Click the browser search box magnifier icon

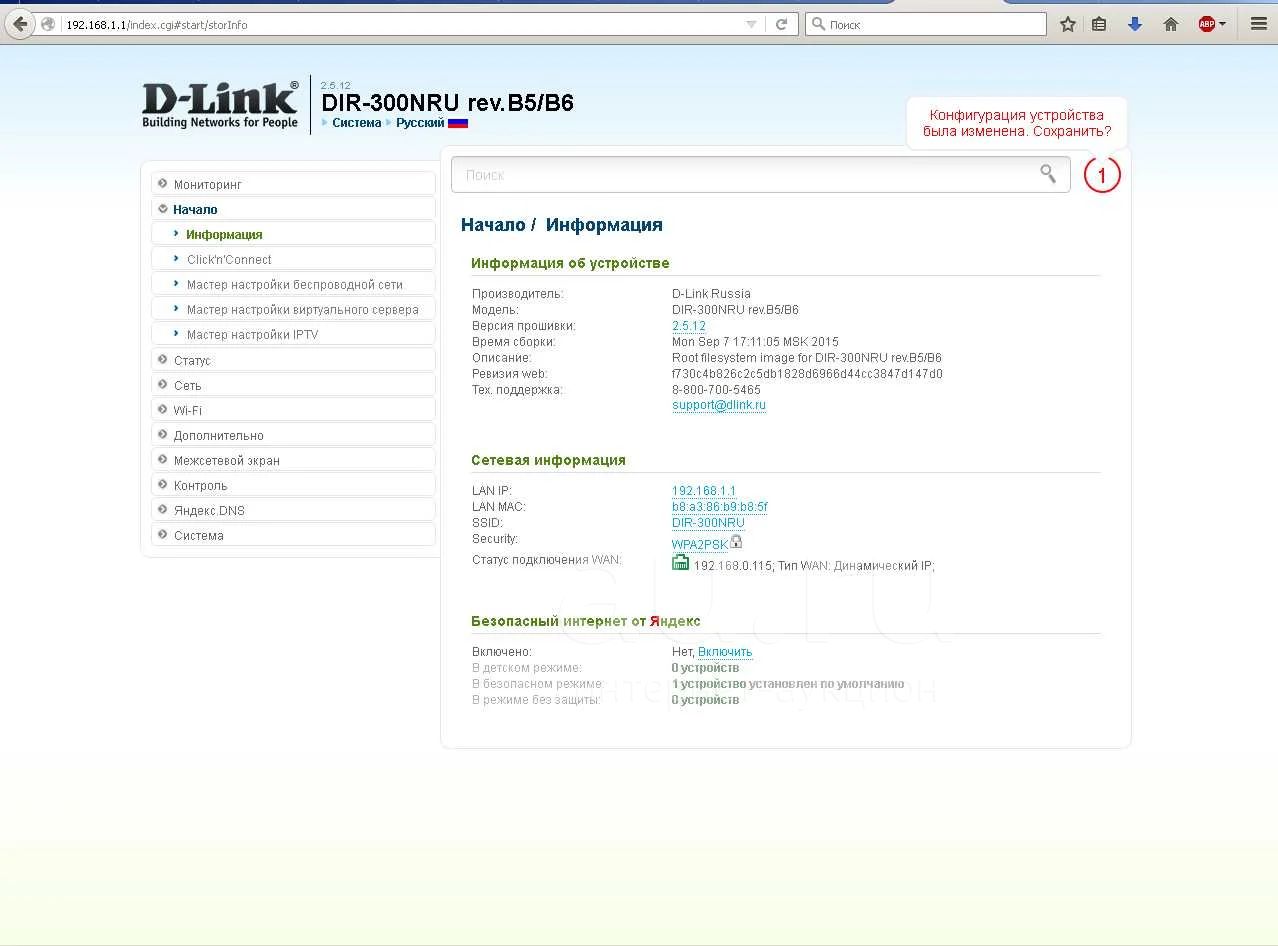[x=817, y=24]
